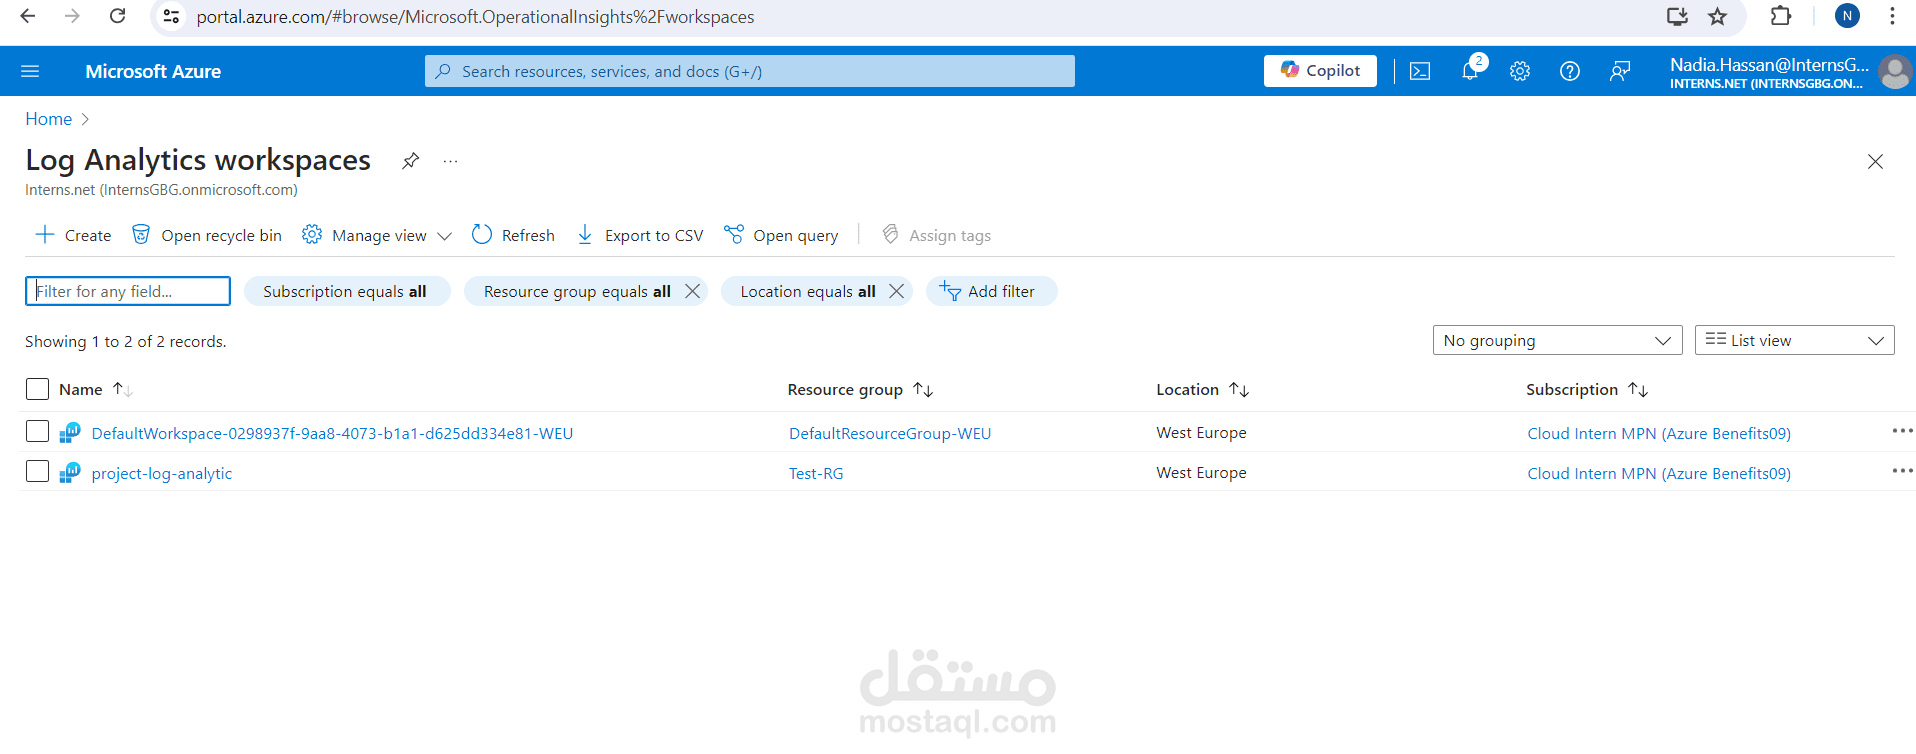The width and height of the screenshot is (1916, 754).
Task: Open the Resource group equals all filter
Action: (576, 291)
